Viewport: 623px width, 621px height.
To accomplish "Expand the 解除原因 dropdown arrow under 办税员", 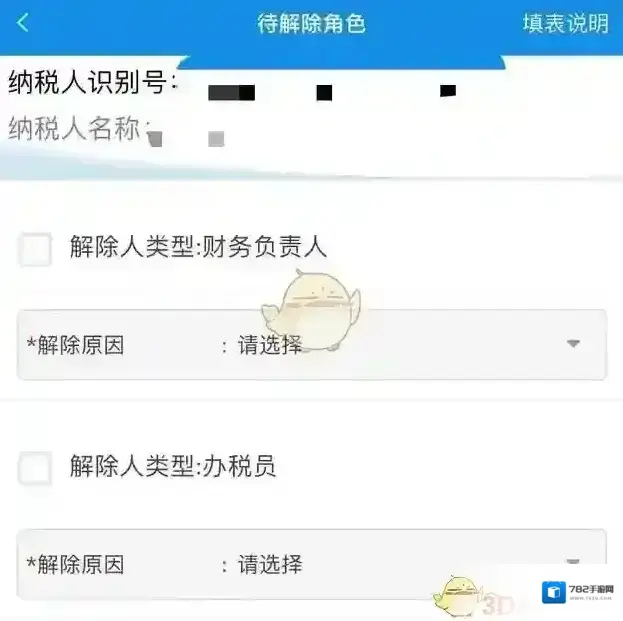I will [573, 562].
